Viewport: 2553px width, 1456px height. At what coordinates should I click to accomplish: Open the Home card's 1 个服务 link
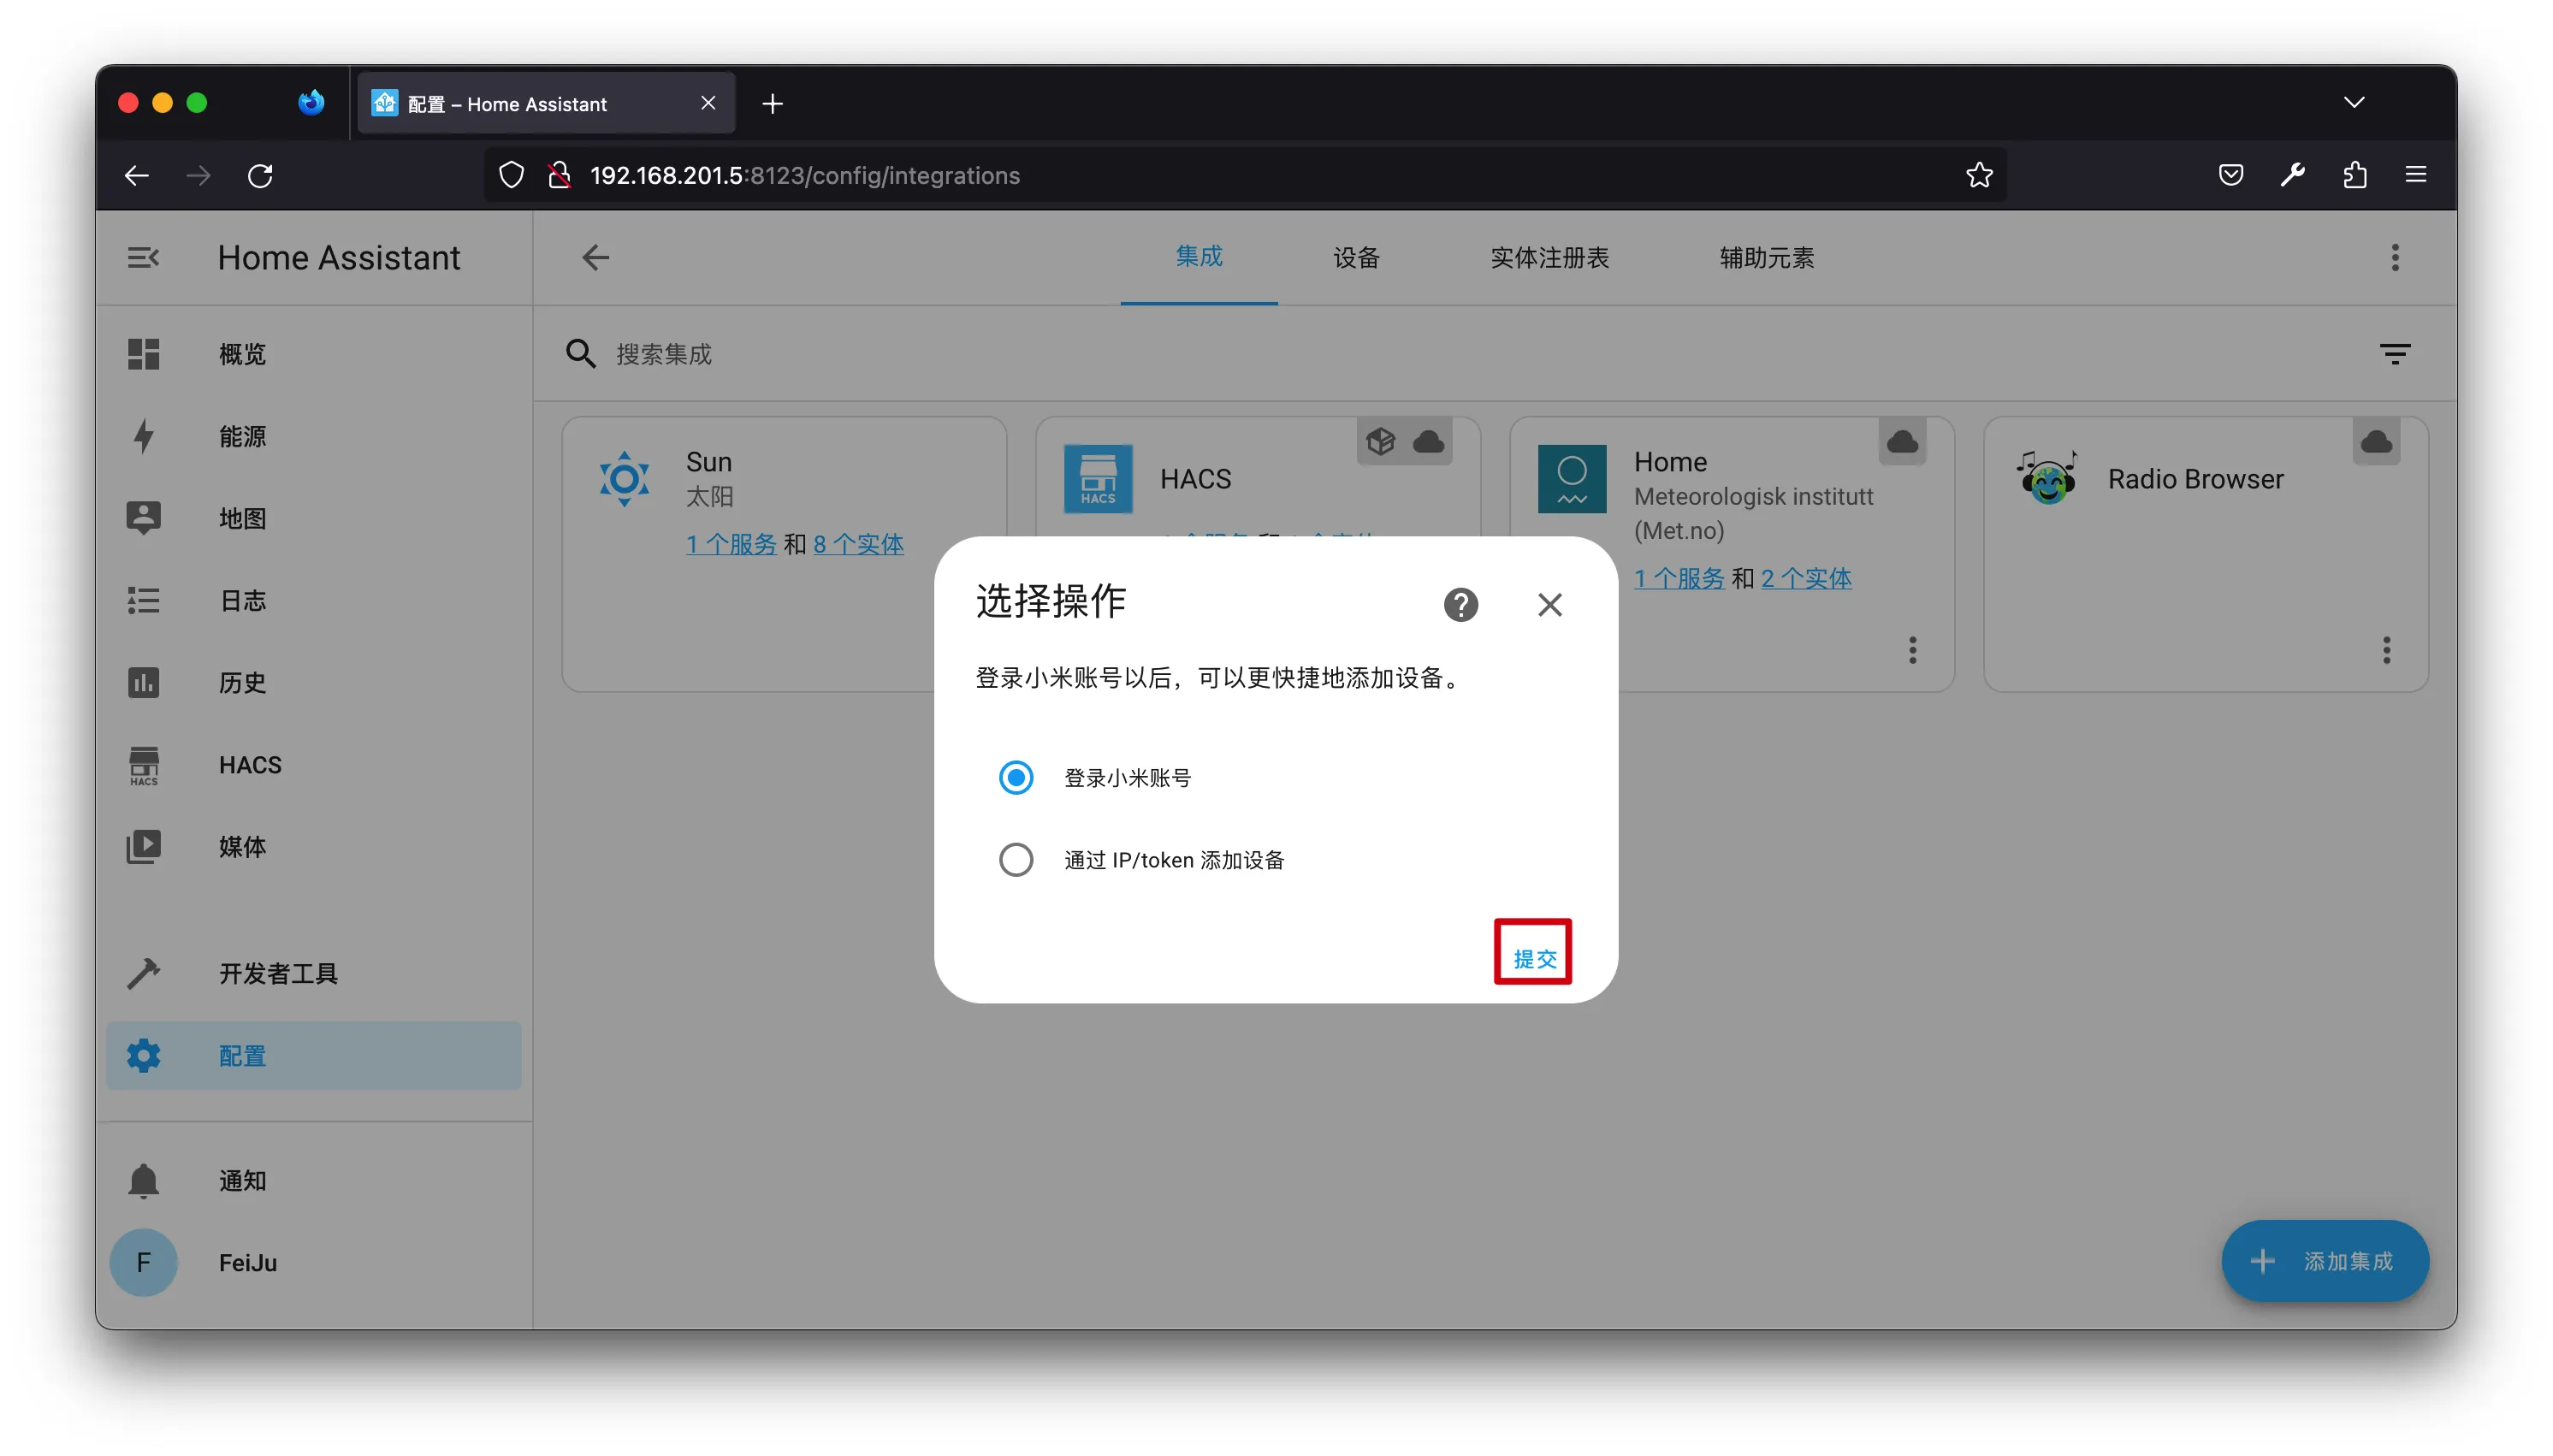pyautogui.click(x=1679, y=578)
